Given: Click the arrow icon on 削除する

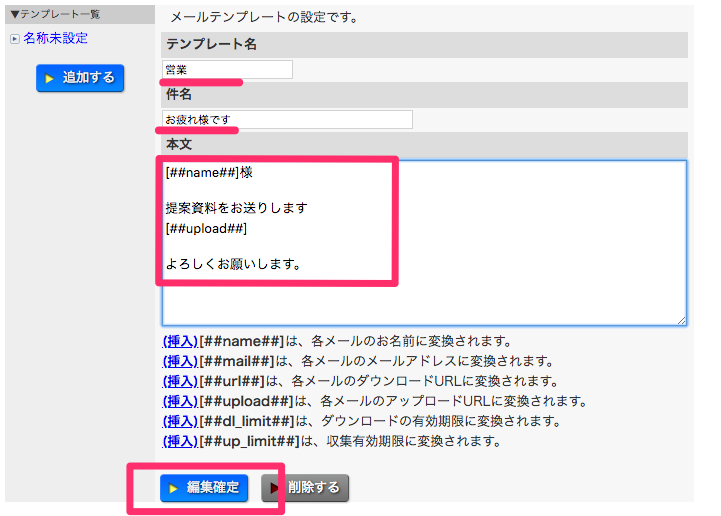Looking at the screenshot, I should pyautogui.click(x=274, y=488).
